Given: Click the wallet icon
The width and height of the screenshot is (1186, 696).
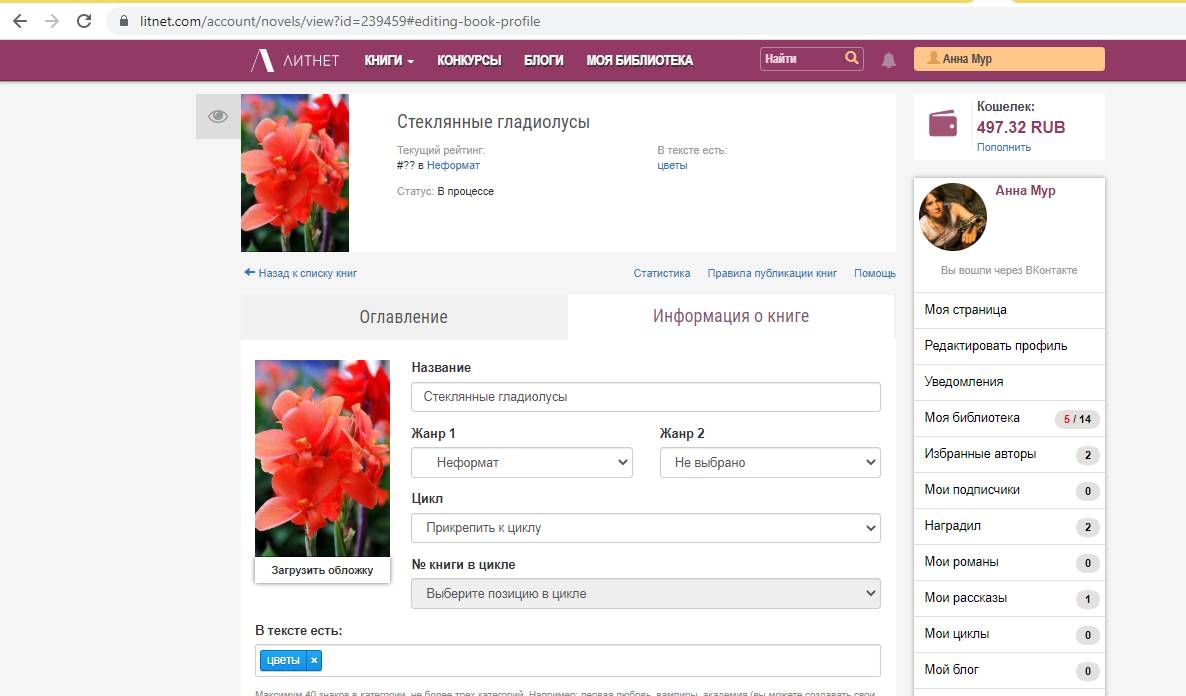Looking at the screenshot, I should tap(943, 124).
